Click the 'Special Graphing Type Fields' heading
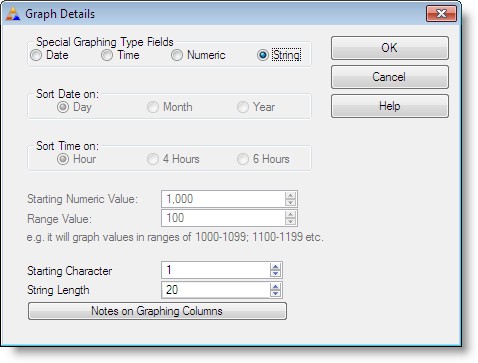The height and width of the screenshot is (363, 478). [x=105, y=42]
